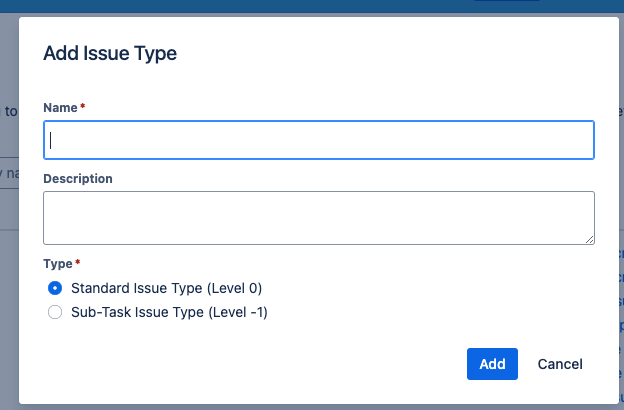This screenshot has height=410, width=624.
Task: Click the empty dialog area left of Add
Action: 255,364
